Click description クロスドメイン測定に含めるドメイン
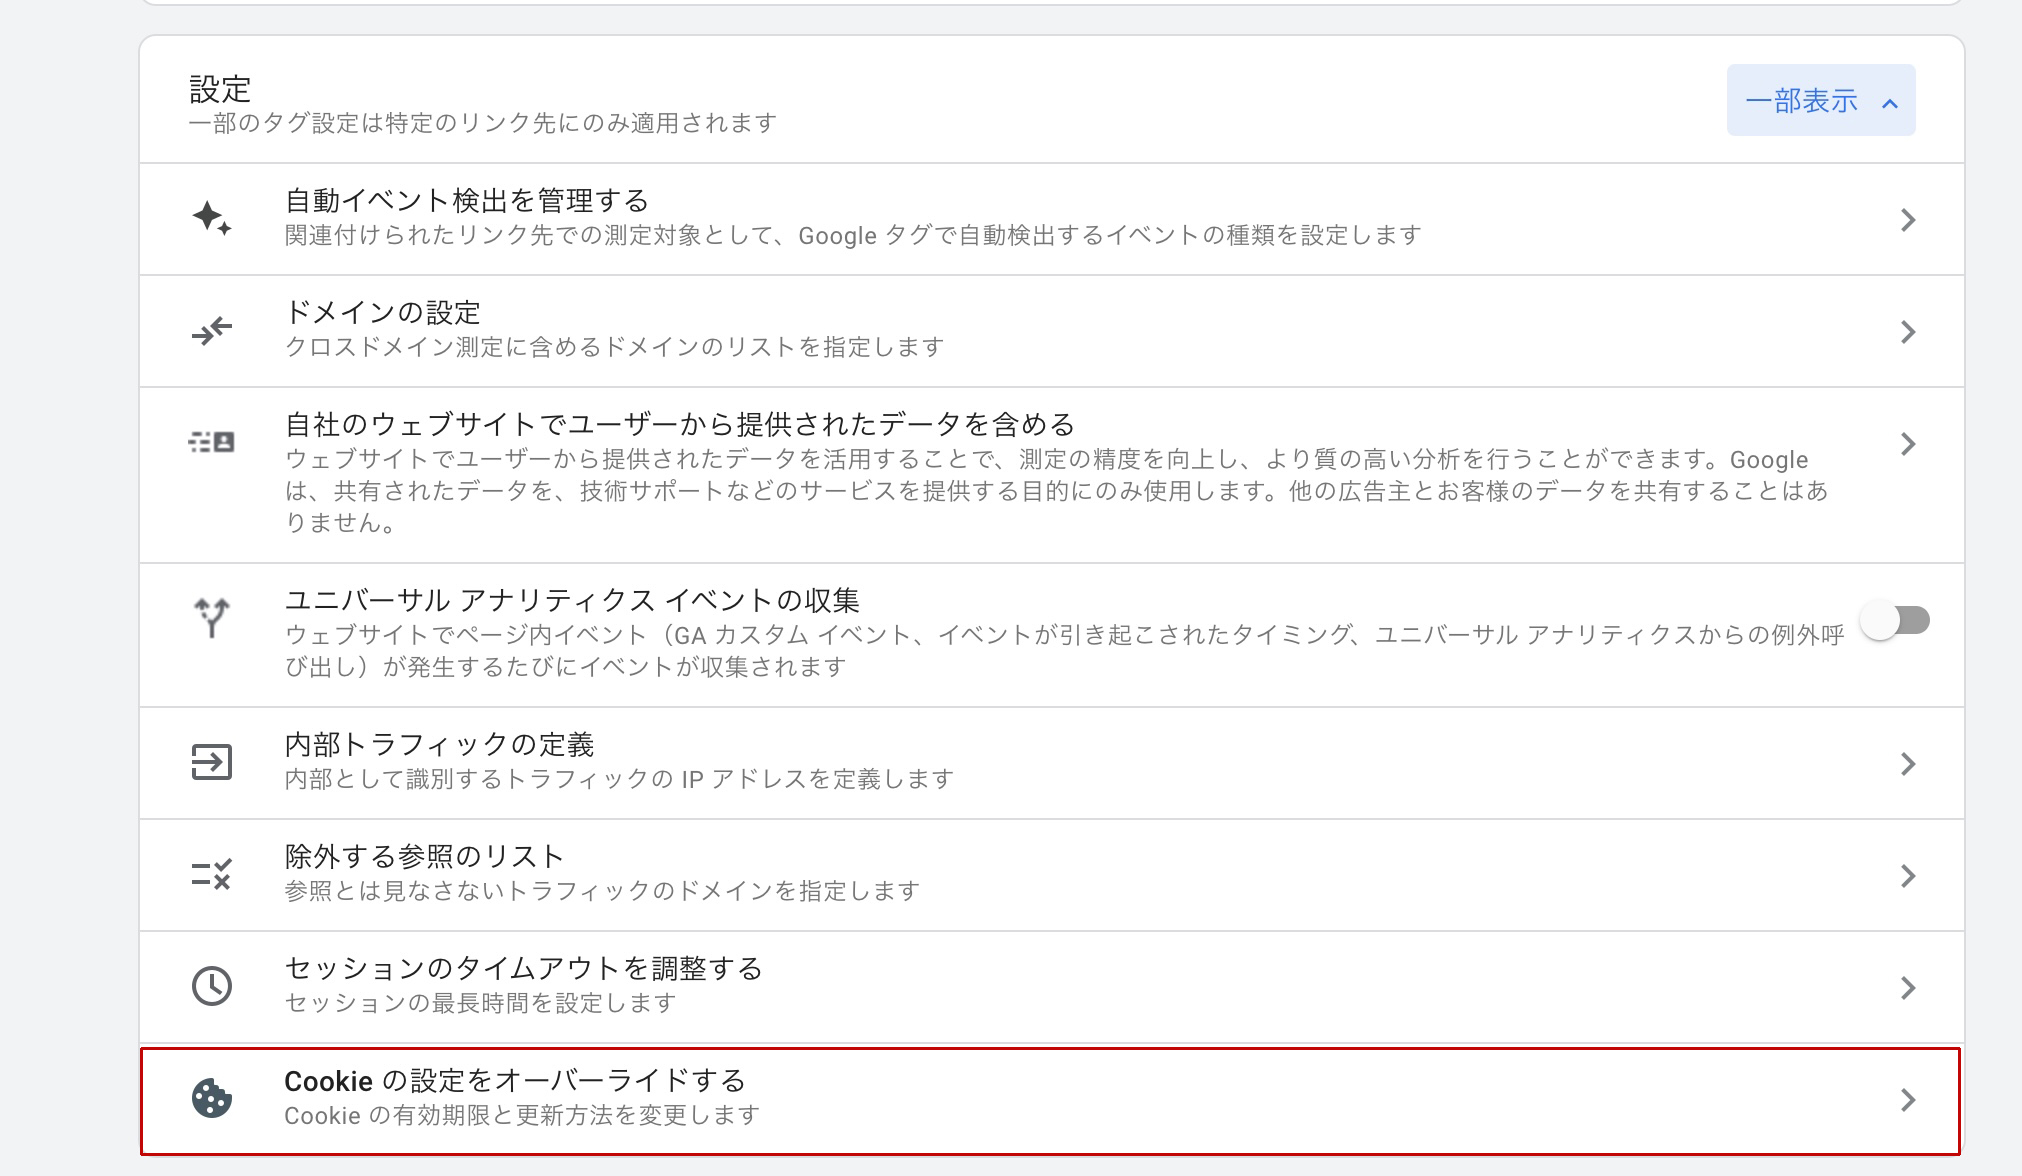The image size is (2022, 1176). coord(615,347)
